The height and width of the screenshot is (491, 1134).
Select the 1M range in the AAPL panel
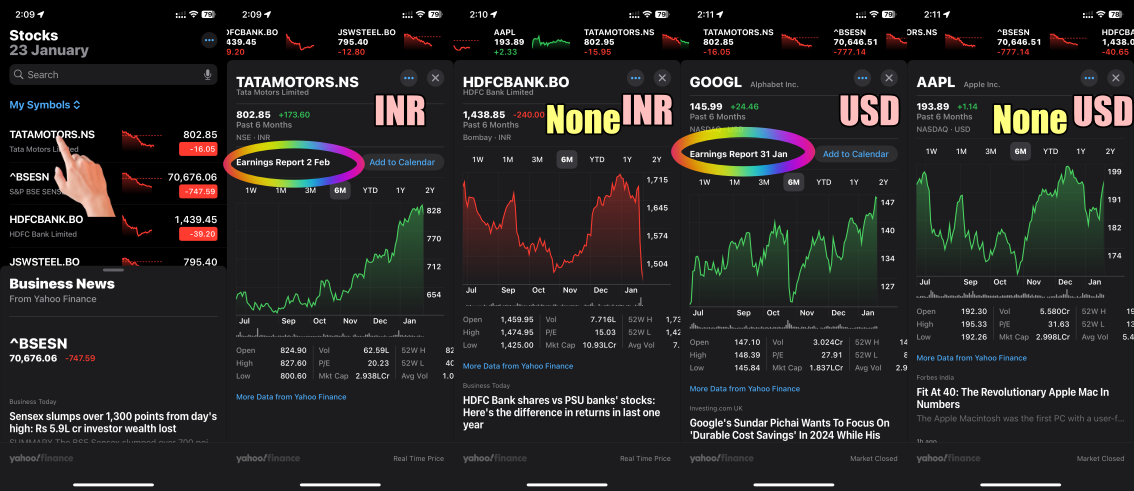961,151
